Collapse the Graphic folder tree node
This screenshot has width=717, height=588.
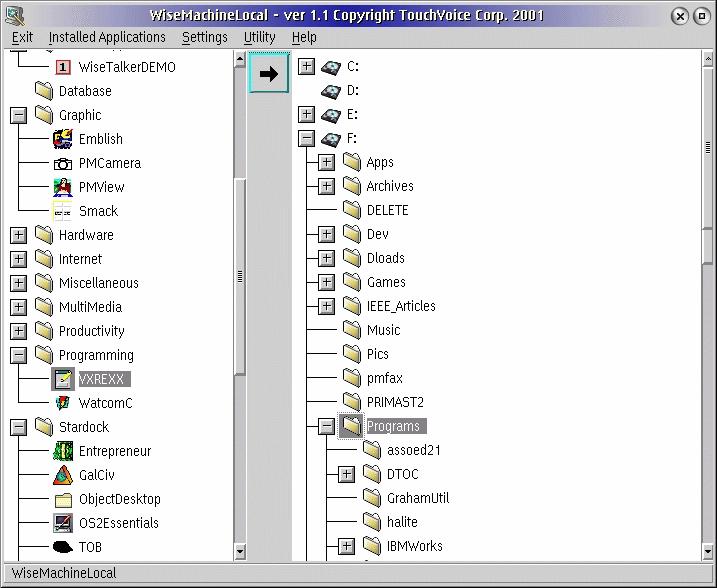coord(18,115)
